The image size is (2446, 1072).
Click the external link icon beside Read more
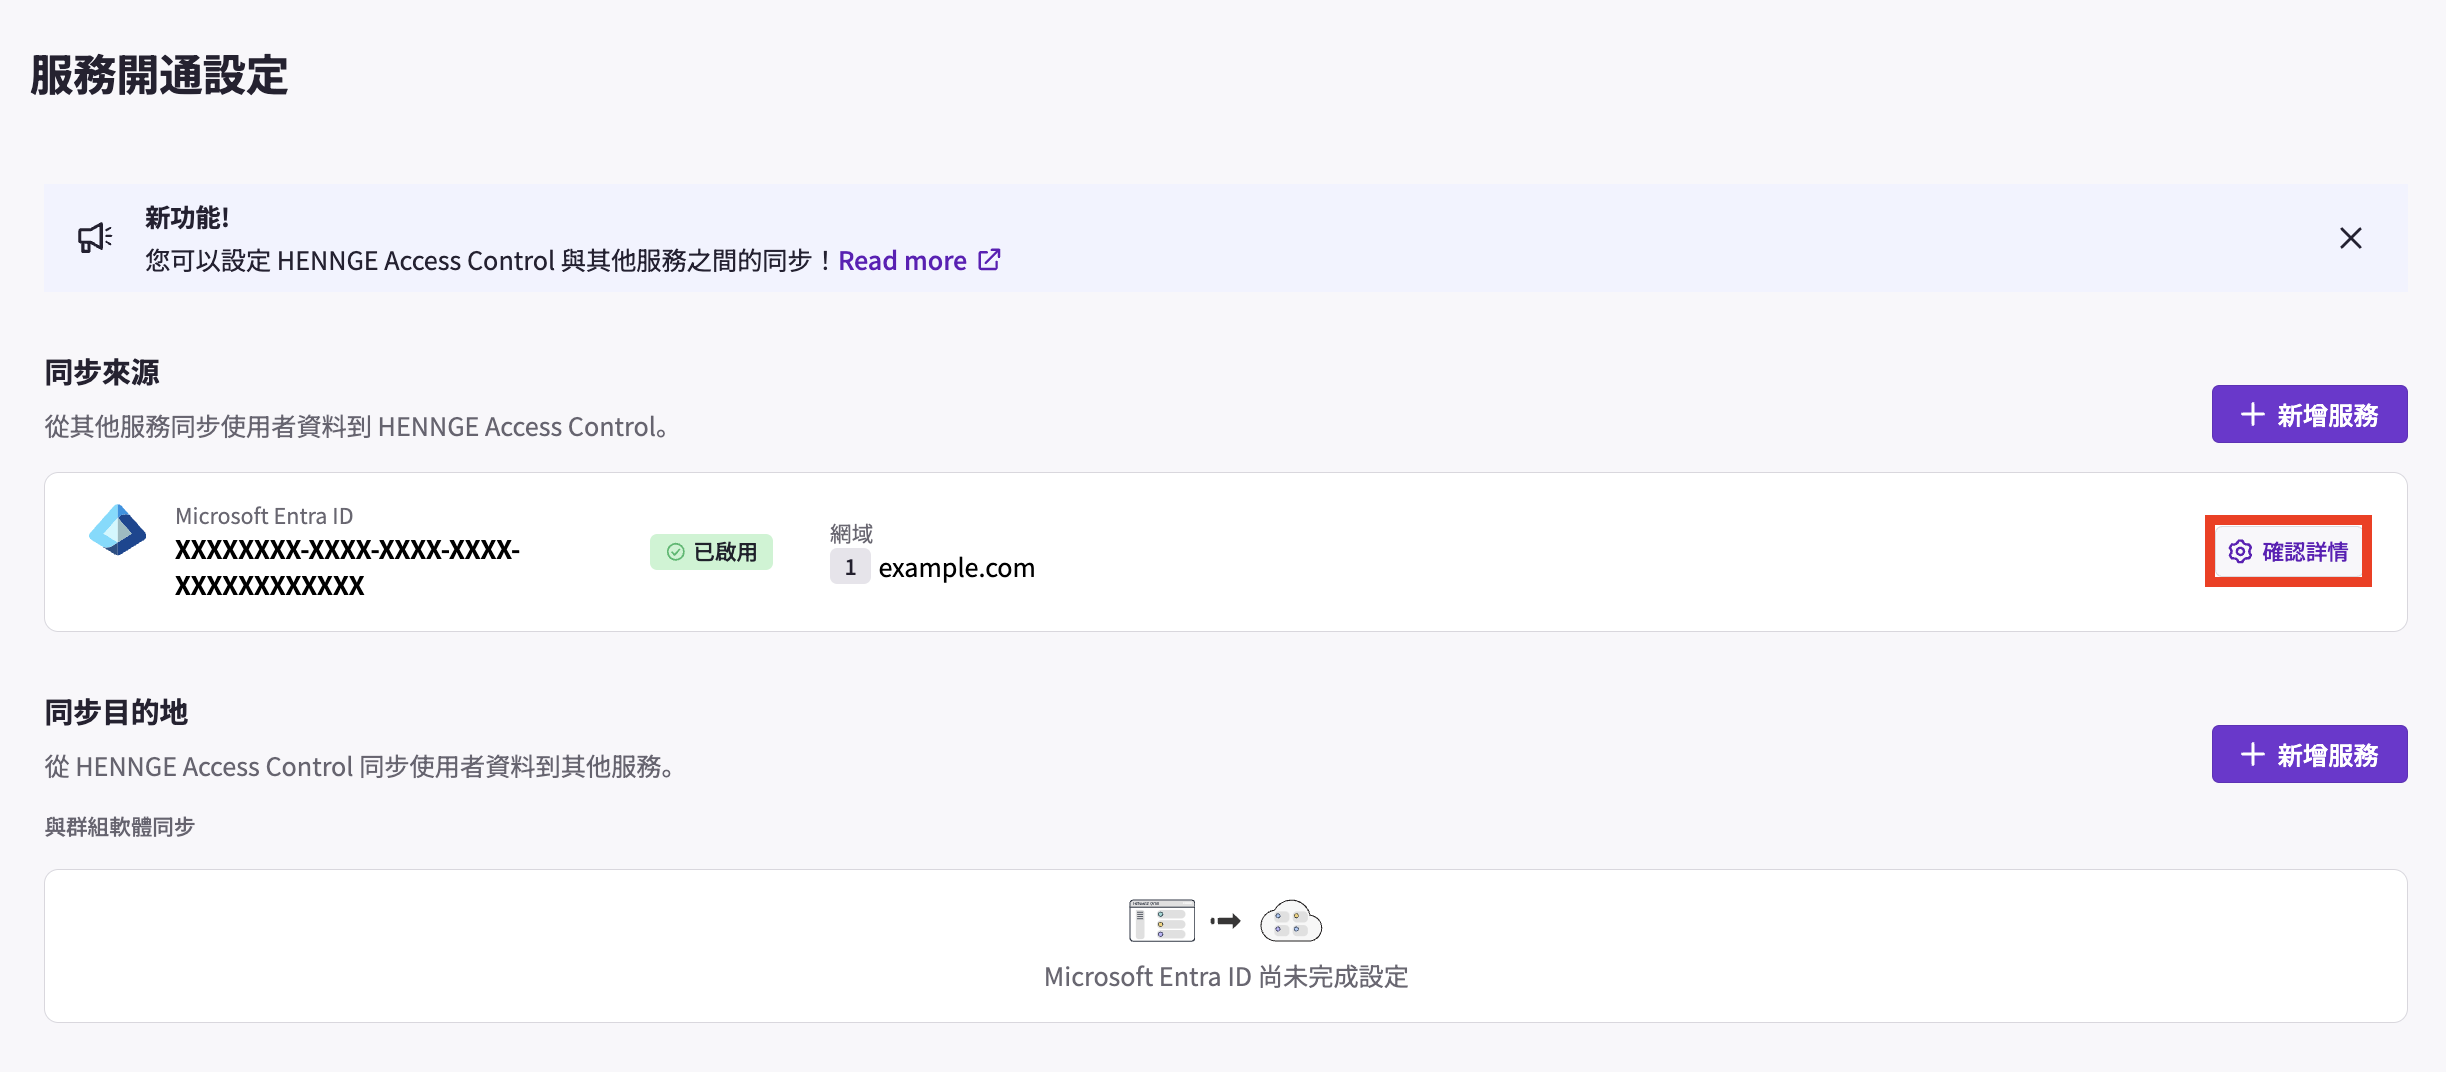click(989, 260)
